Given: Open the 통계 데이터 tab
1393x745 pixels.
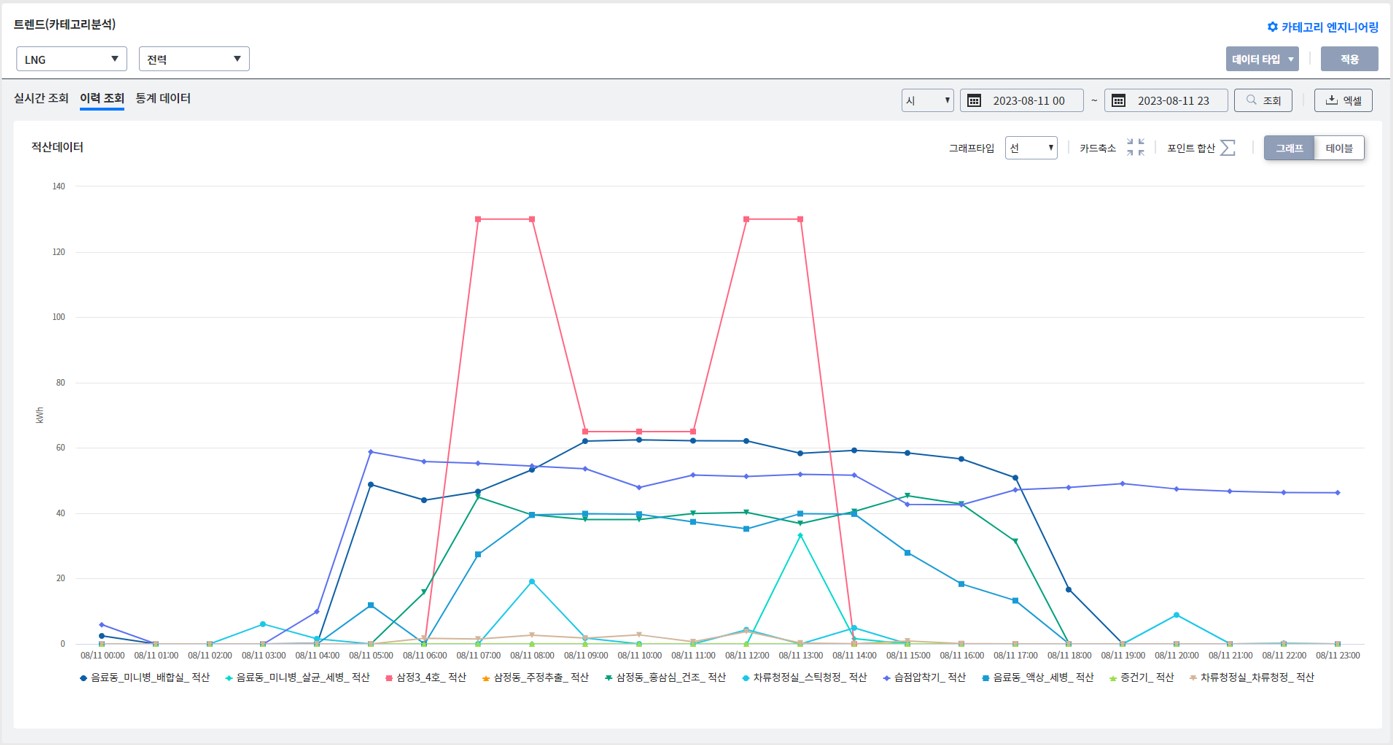Looking at the screenshot, I should point(163,98).
